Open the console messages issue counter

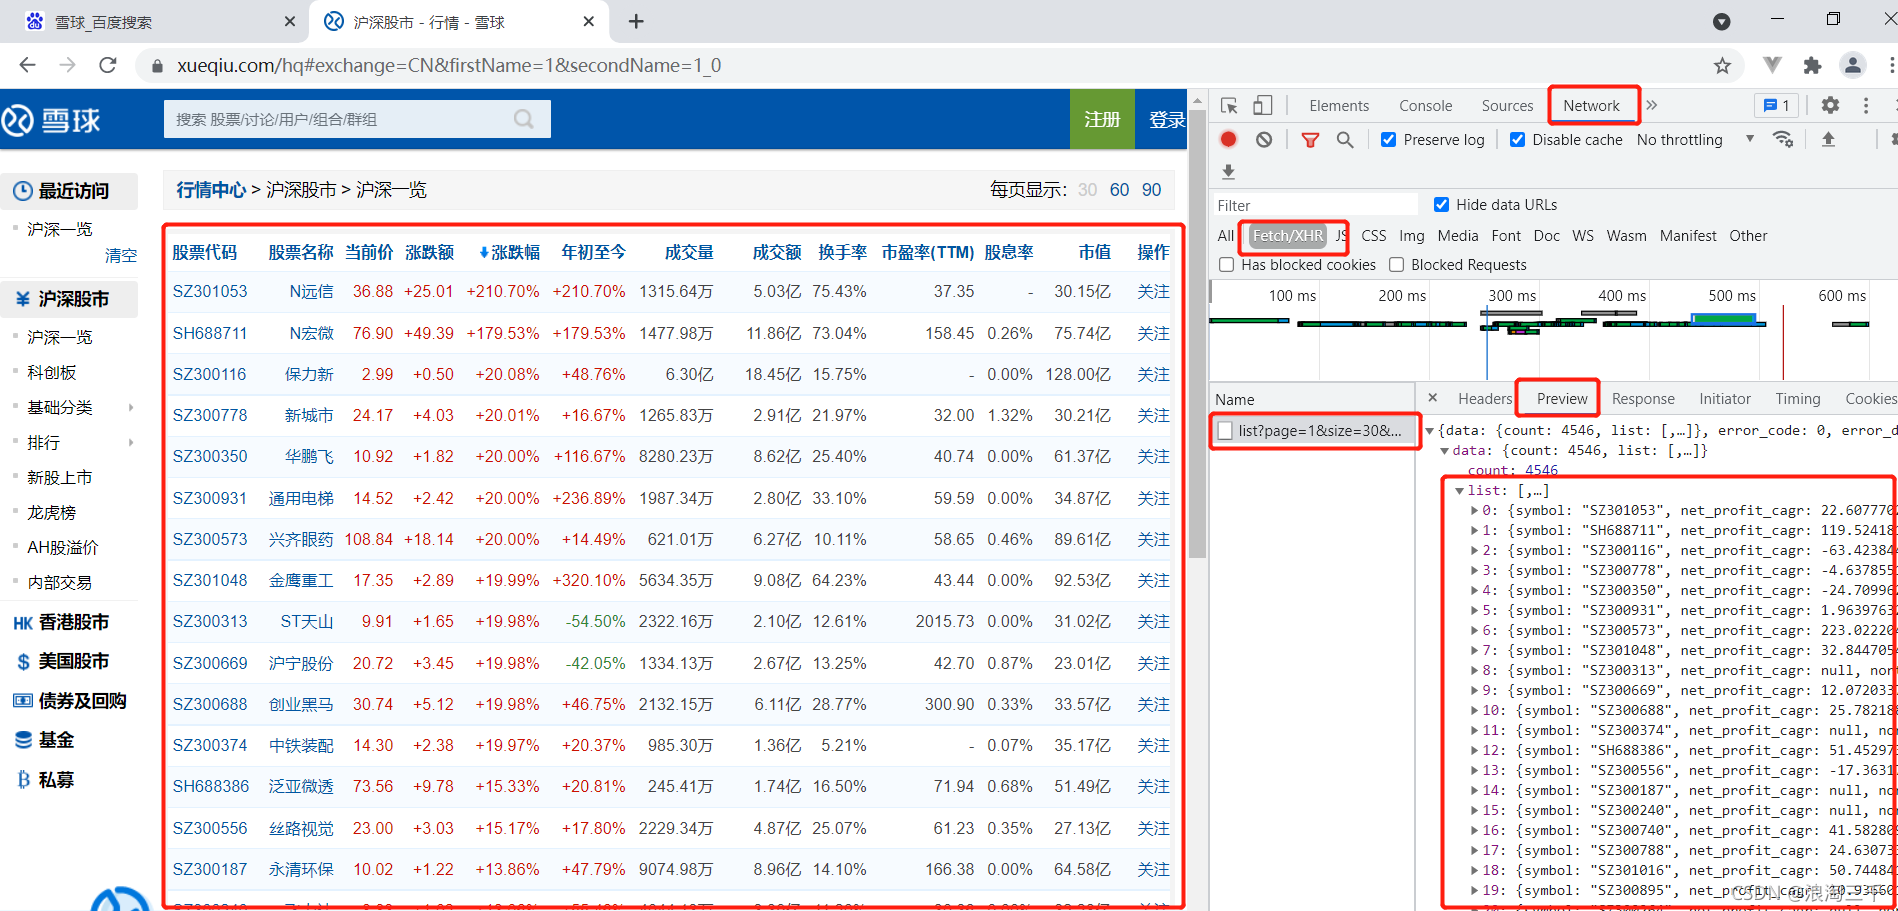tap(1777, 105)
